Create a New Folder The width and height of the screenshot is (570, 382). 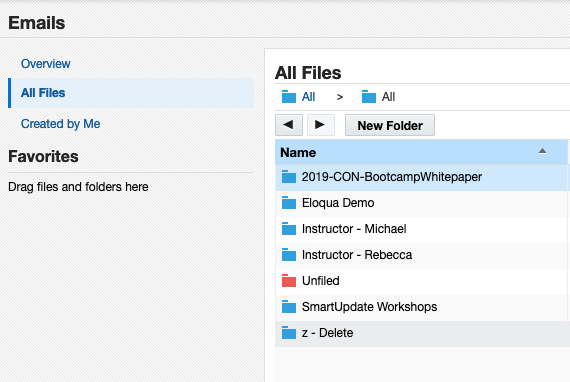(390, 125)
